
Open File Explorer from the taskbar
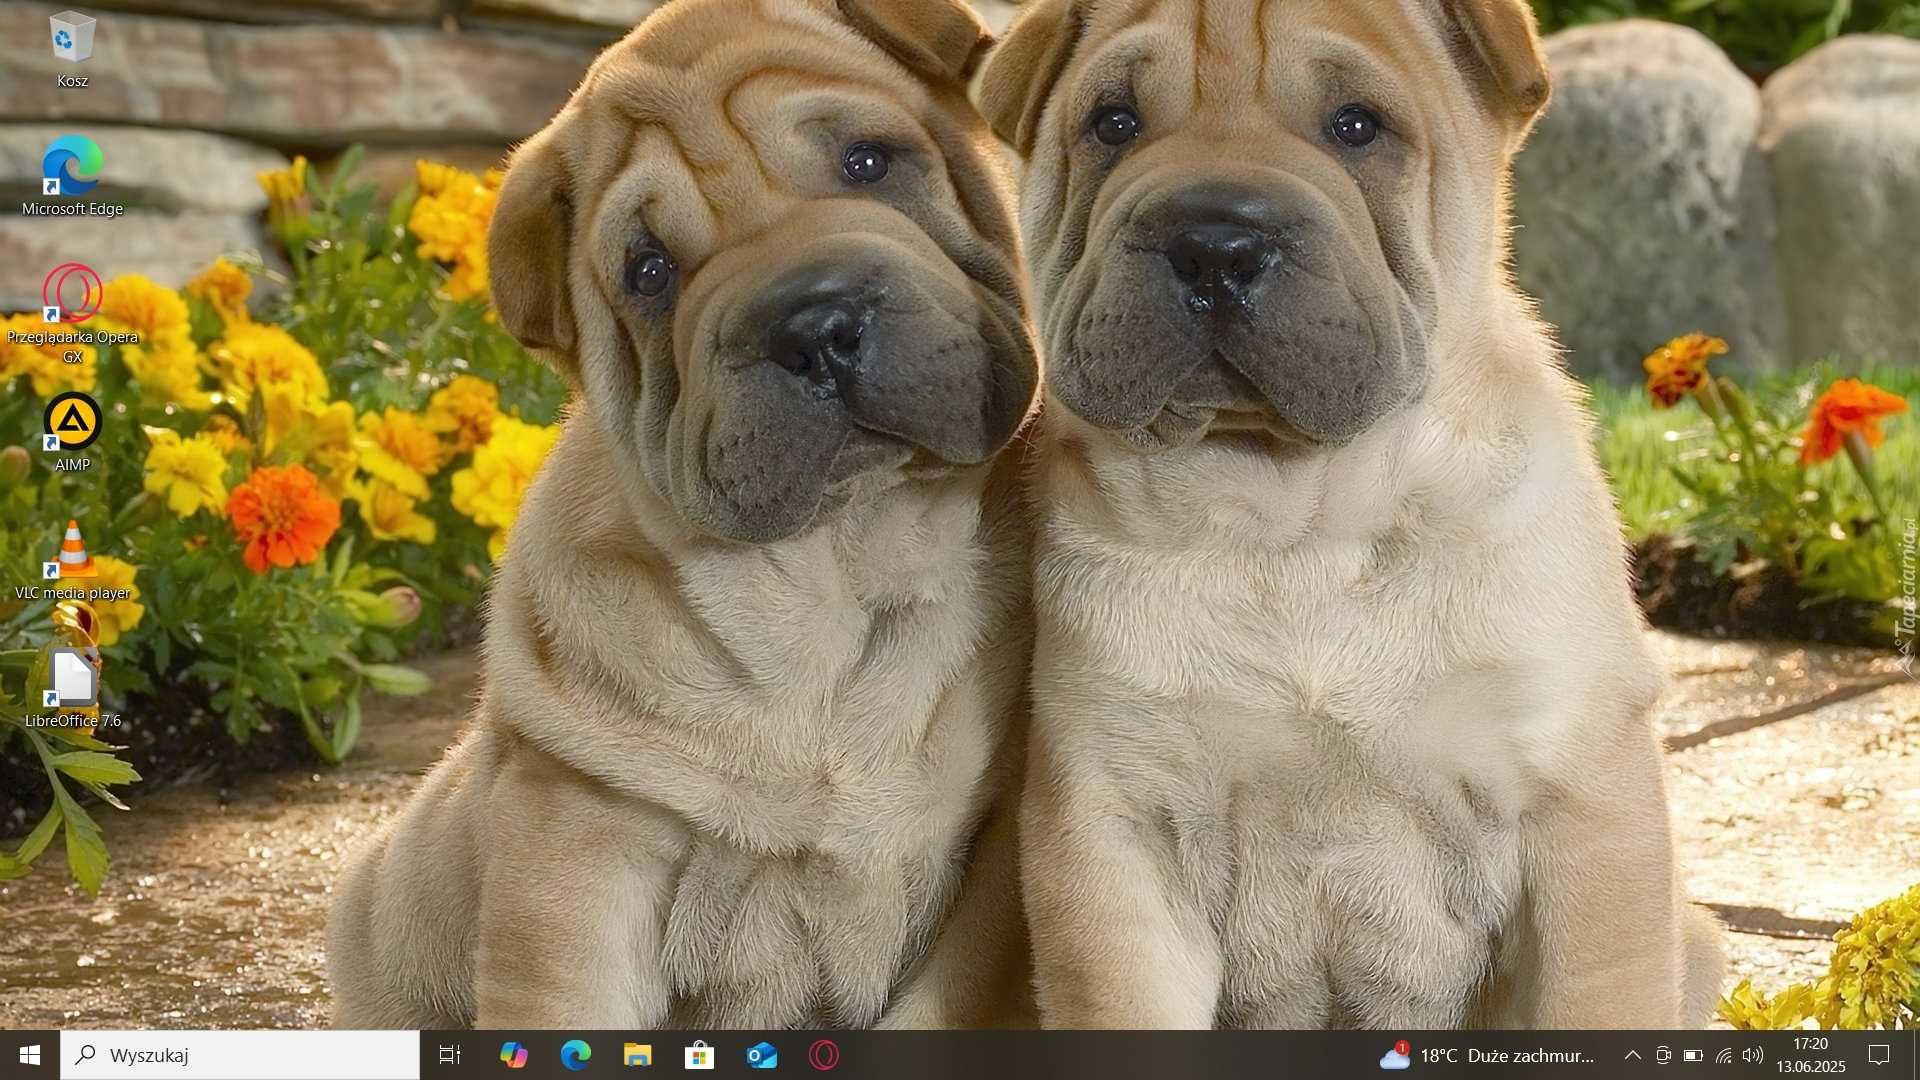[638, 1055]
